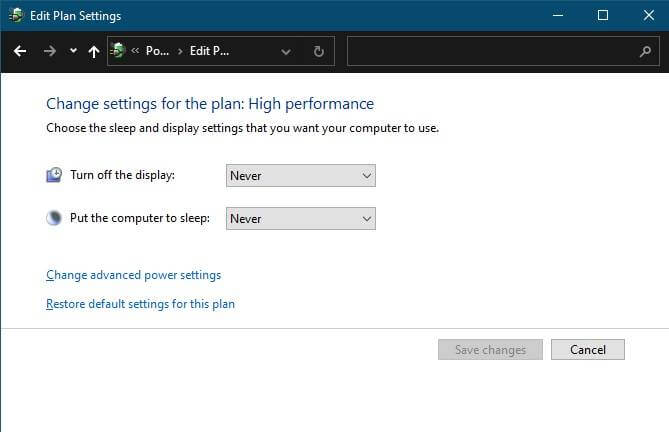Click the moon icon beside Put the computer to sleep
This screenshot has width=669, height=432.
coord(54,218)
